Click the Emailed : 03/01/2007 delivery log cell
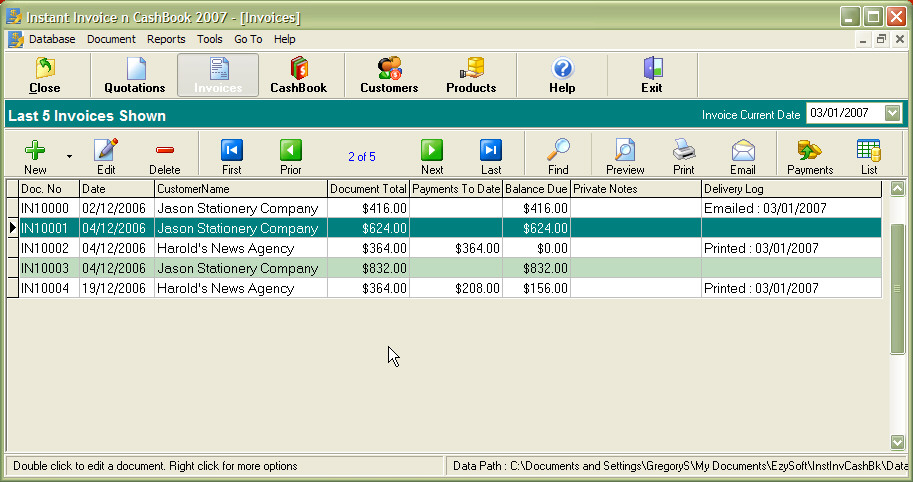Screen dimensions: 913x482 click(x=791, y=208)
